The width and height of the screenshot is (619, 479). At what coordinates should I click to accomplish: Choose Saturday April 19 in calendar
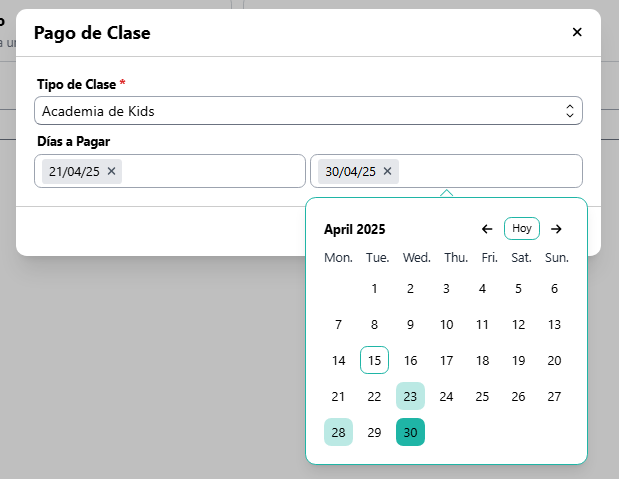coord(518,361)
